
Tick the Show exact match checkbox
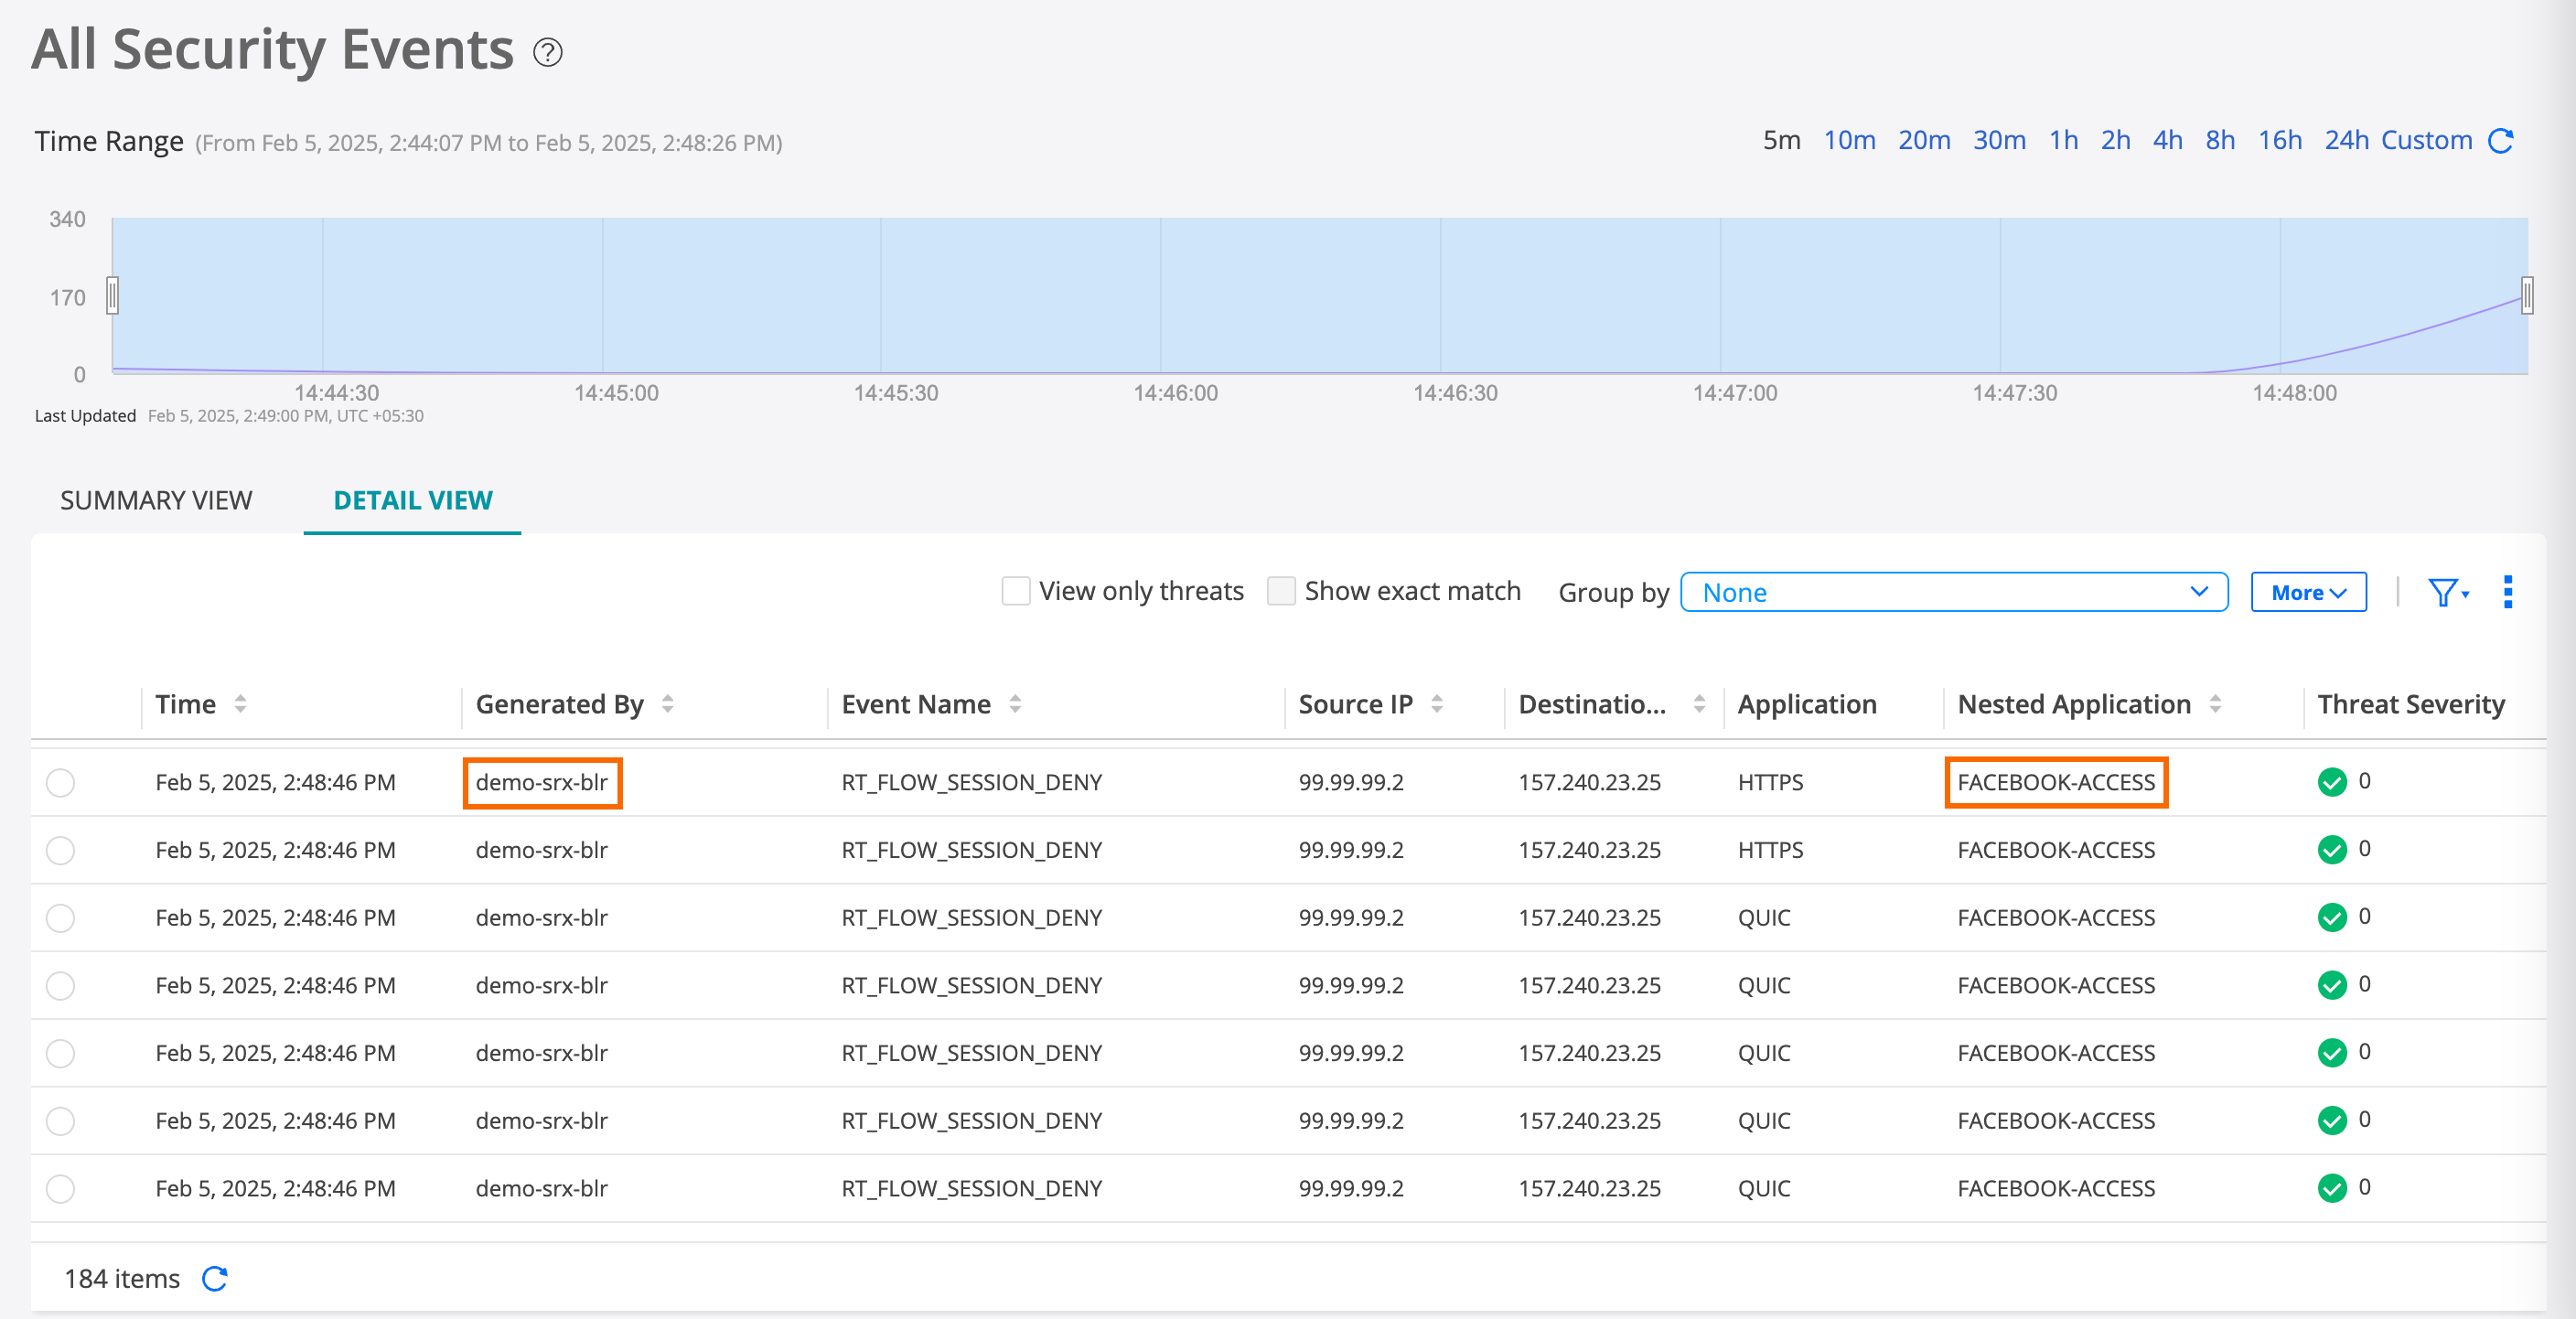[1281, 591]
